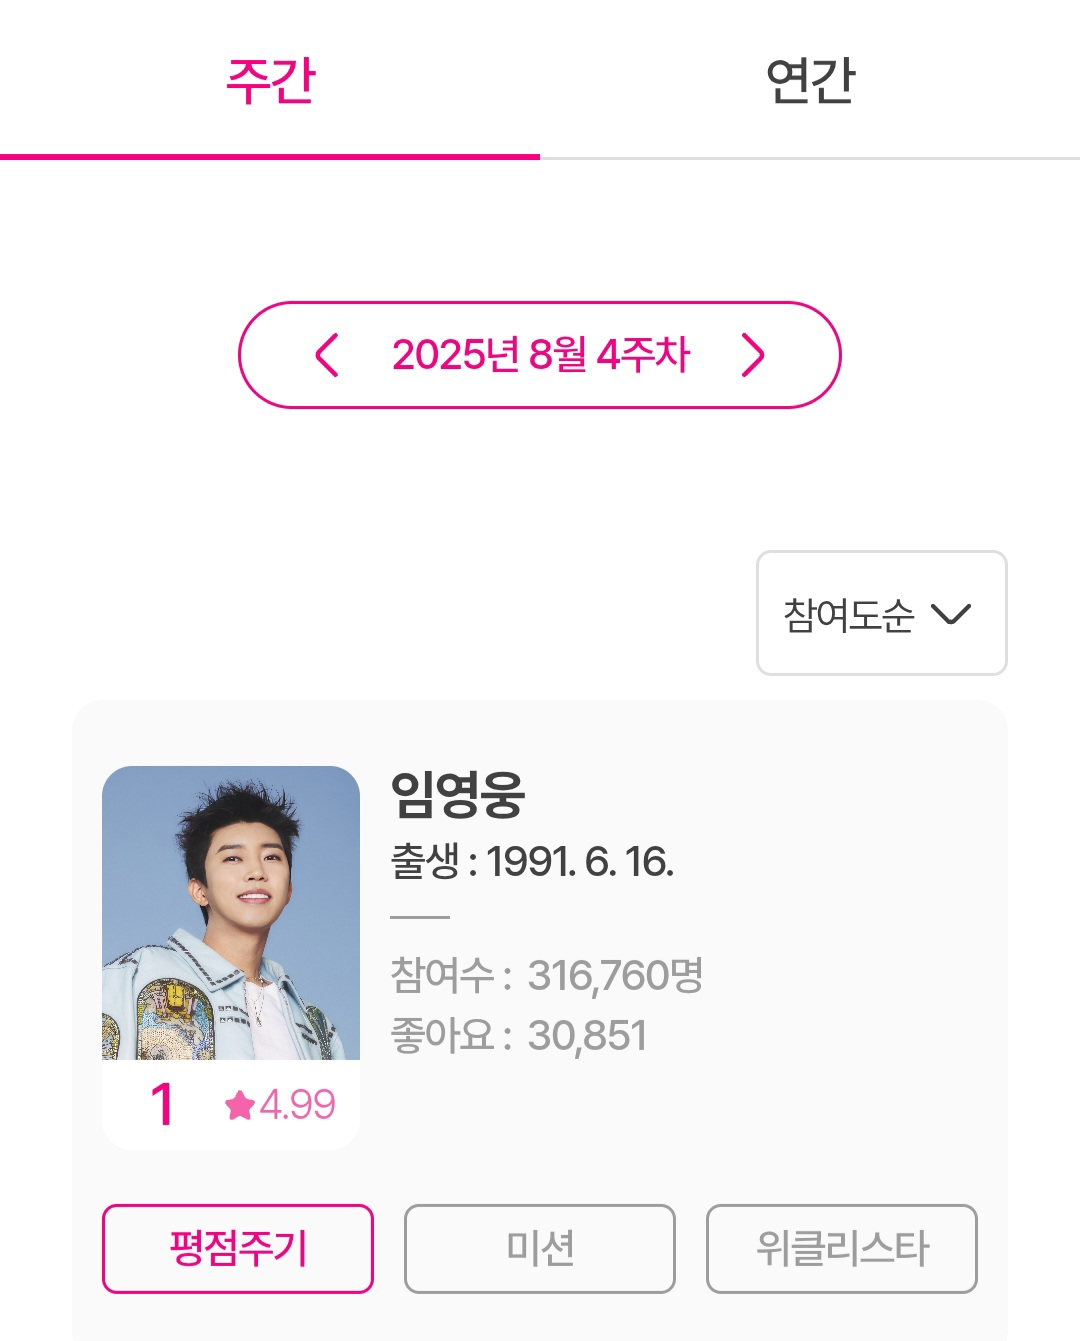The height and width of the screenshot is (1341, 1080).
Task: Click the pink underline beneath 주간
Action: point(270,156)
